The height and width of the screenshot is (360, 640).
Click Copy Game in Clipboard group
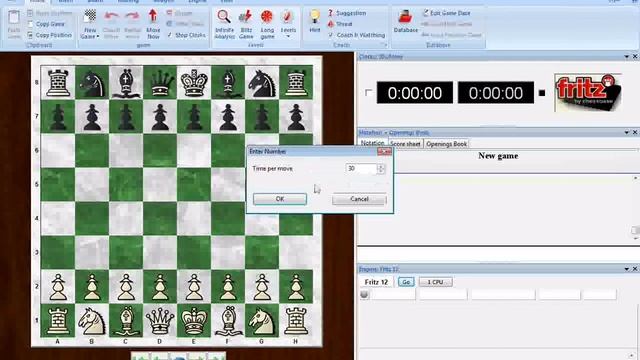tap(46, 24)
